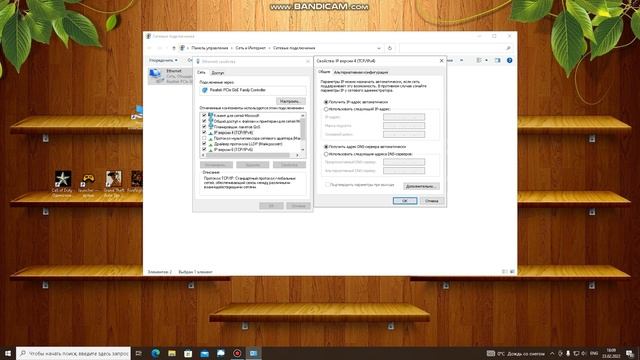Open the Windows Start menu
The width and height of the screenshot is (640, 360).
[7, 353]
